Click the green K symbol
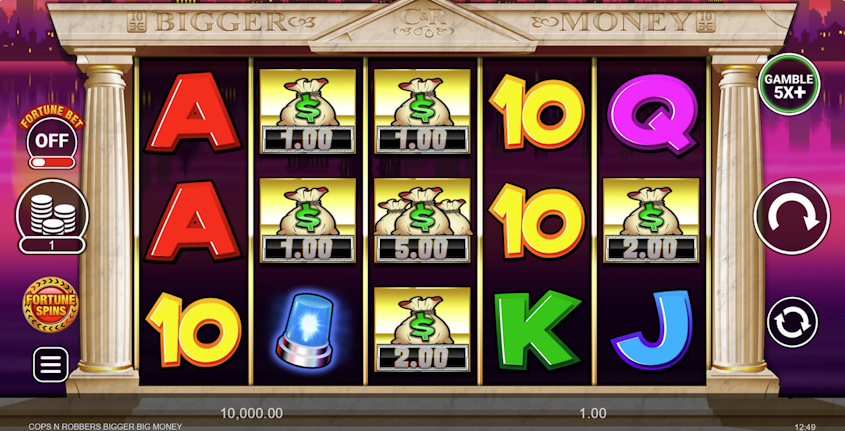 [x=537, y=330]
